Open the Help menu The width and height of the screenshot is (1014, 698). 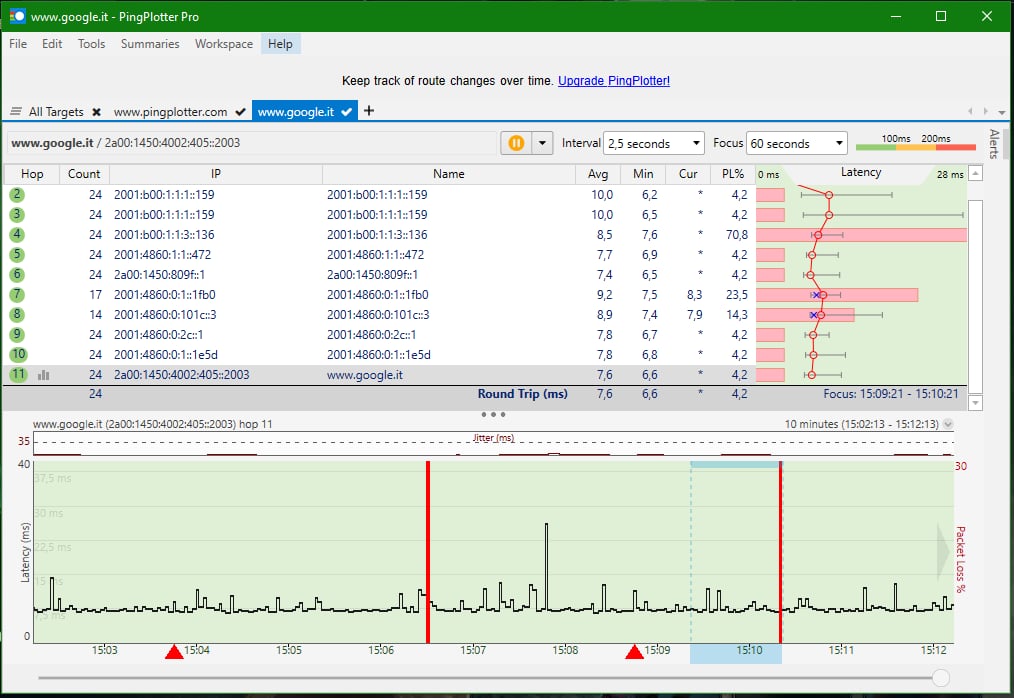point(280,44)
